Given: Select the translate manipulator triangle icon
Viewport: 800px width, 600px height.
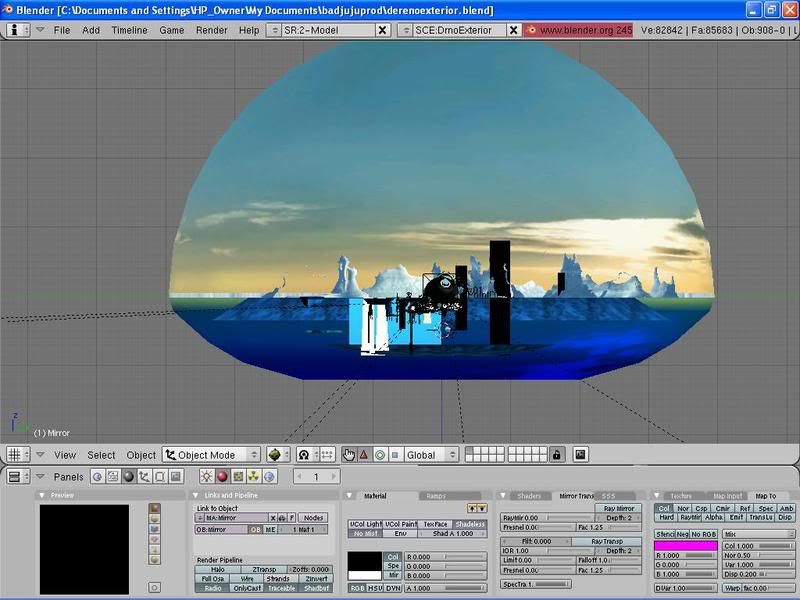Looking at the screenshot, I should point(364,455).
